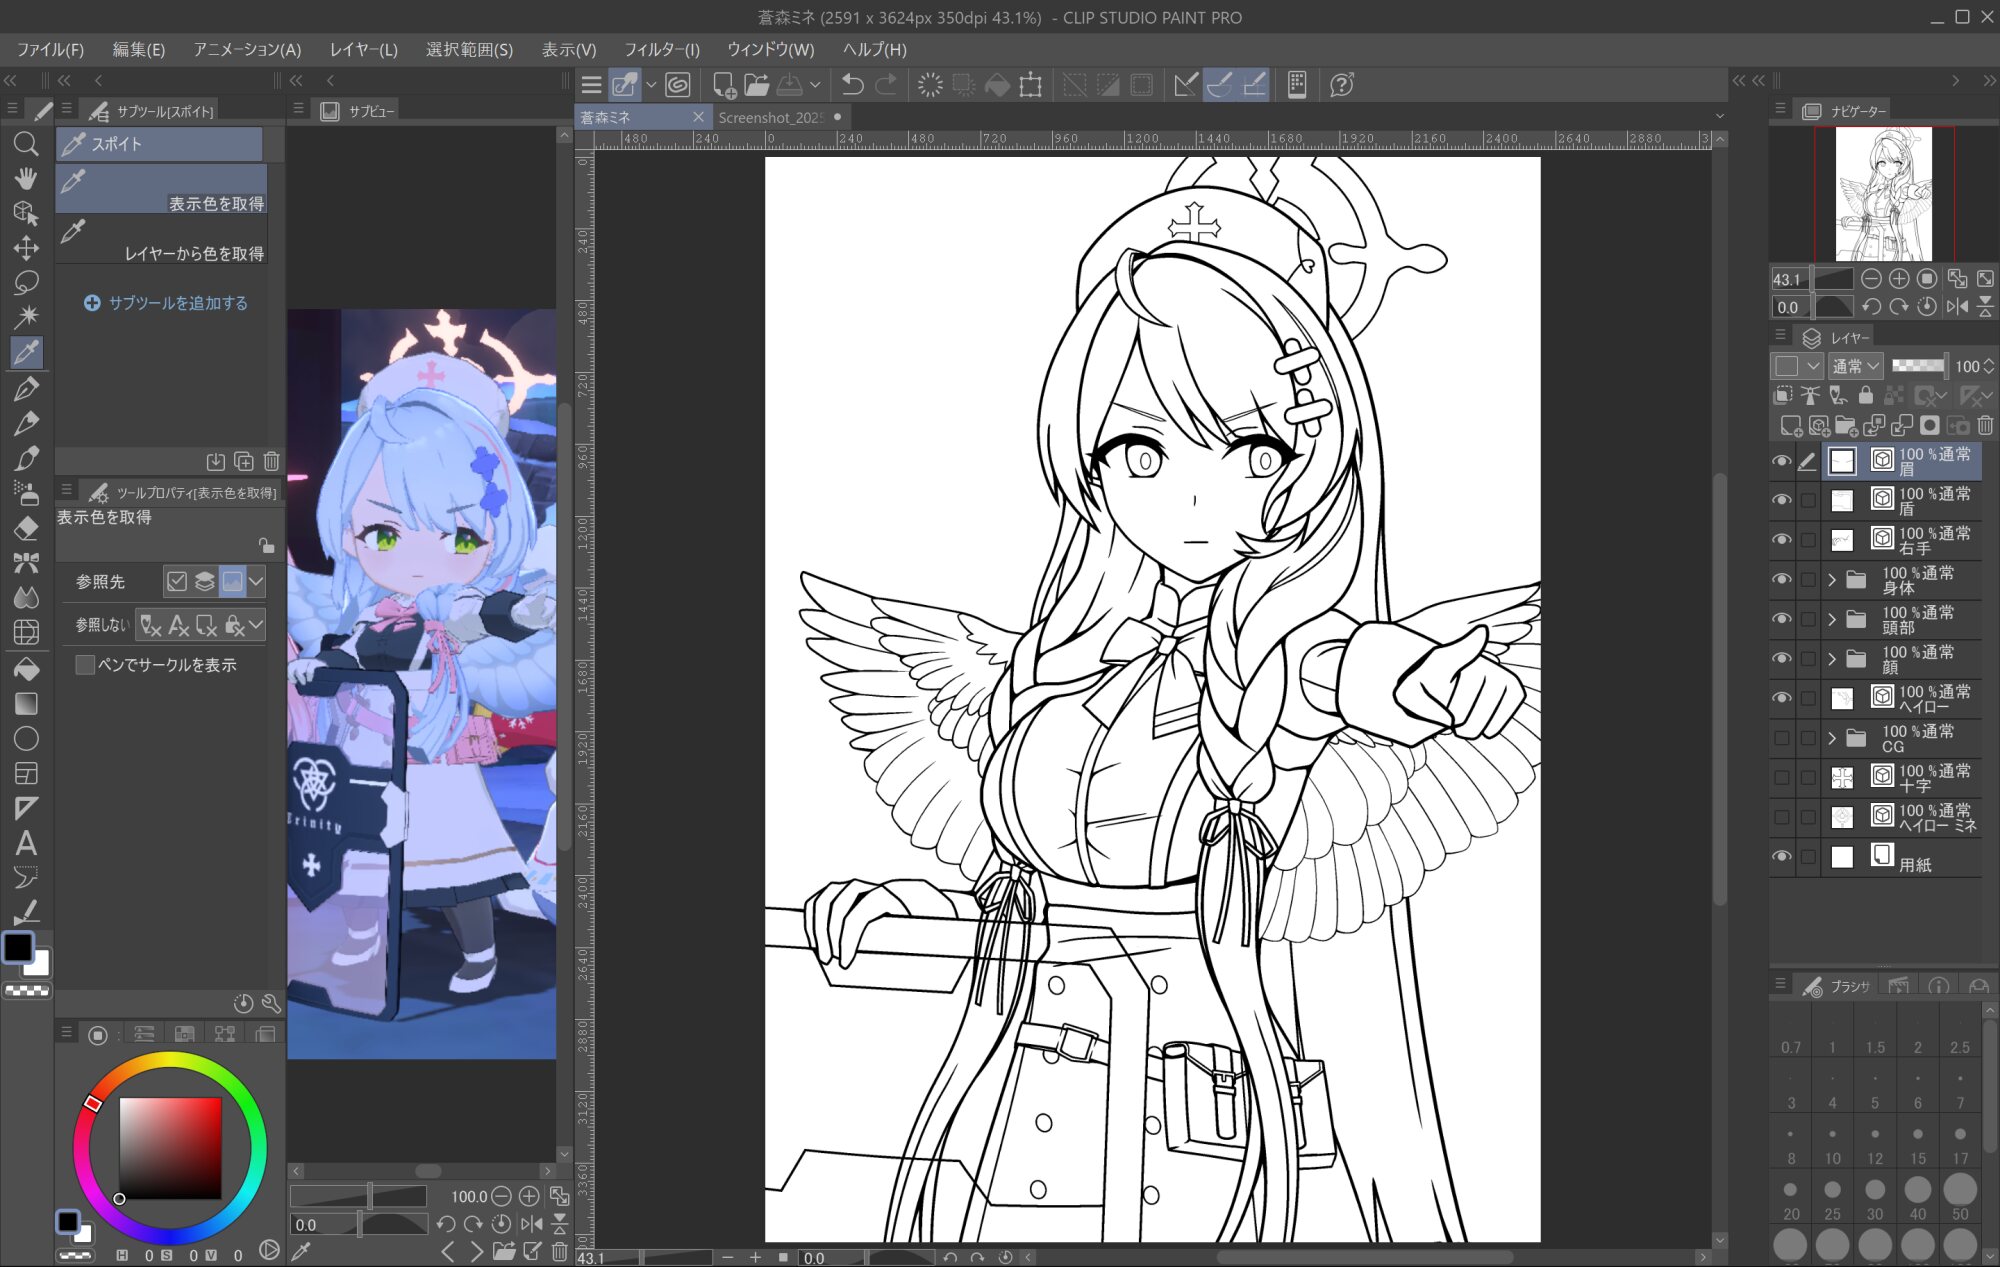Expand the 頭部 layer folder
Screen dimensions: 2000x1267
pyautogui.click(x=1831, y=620)
